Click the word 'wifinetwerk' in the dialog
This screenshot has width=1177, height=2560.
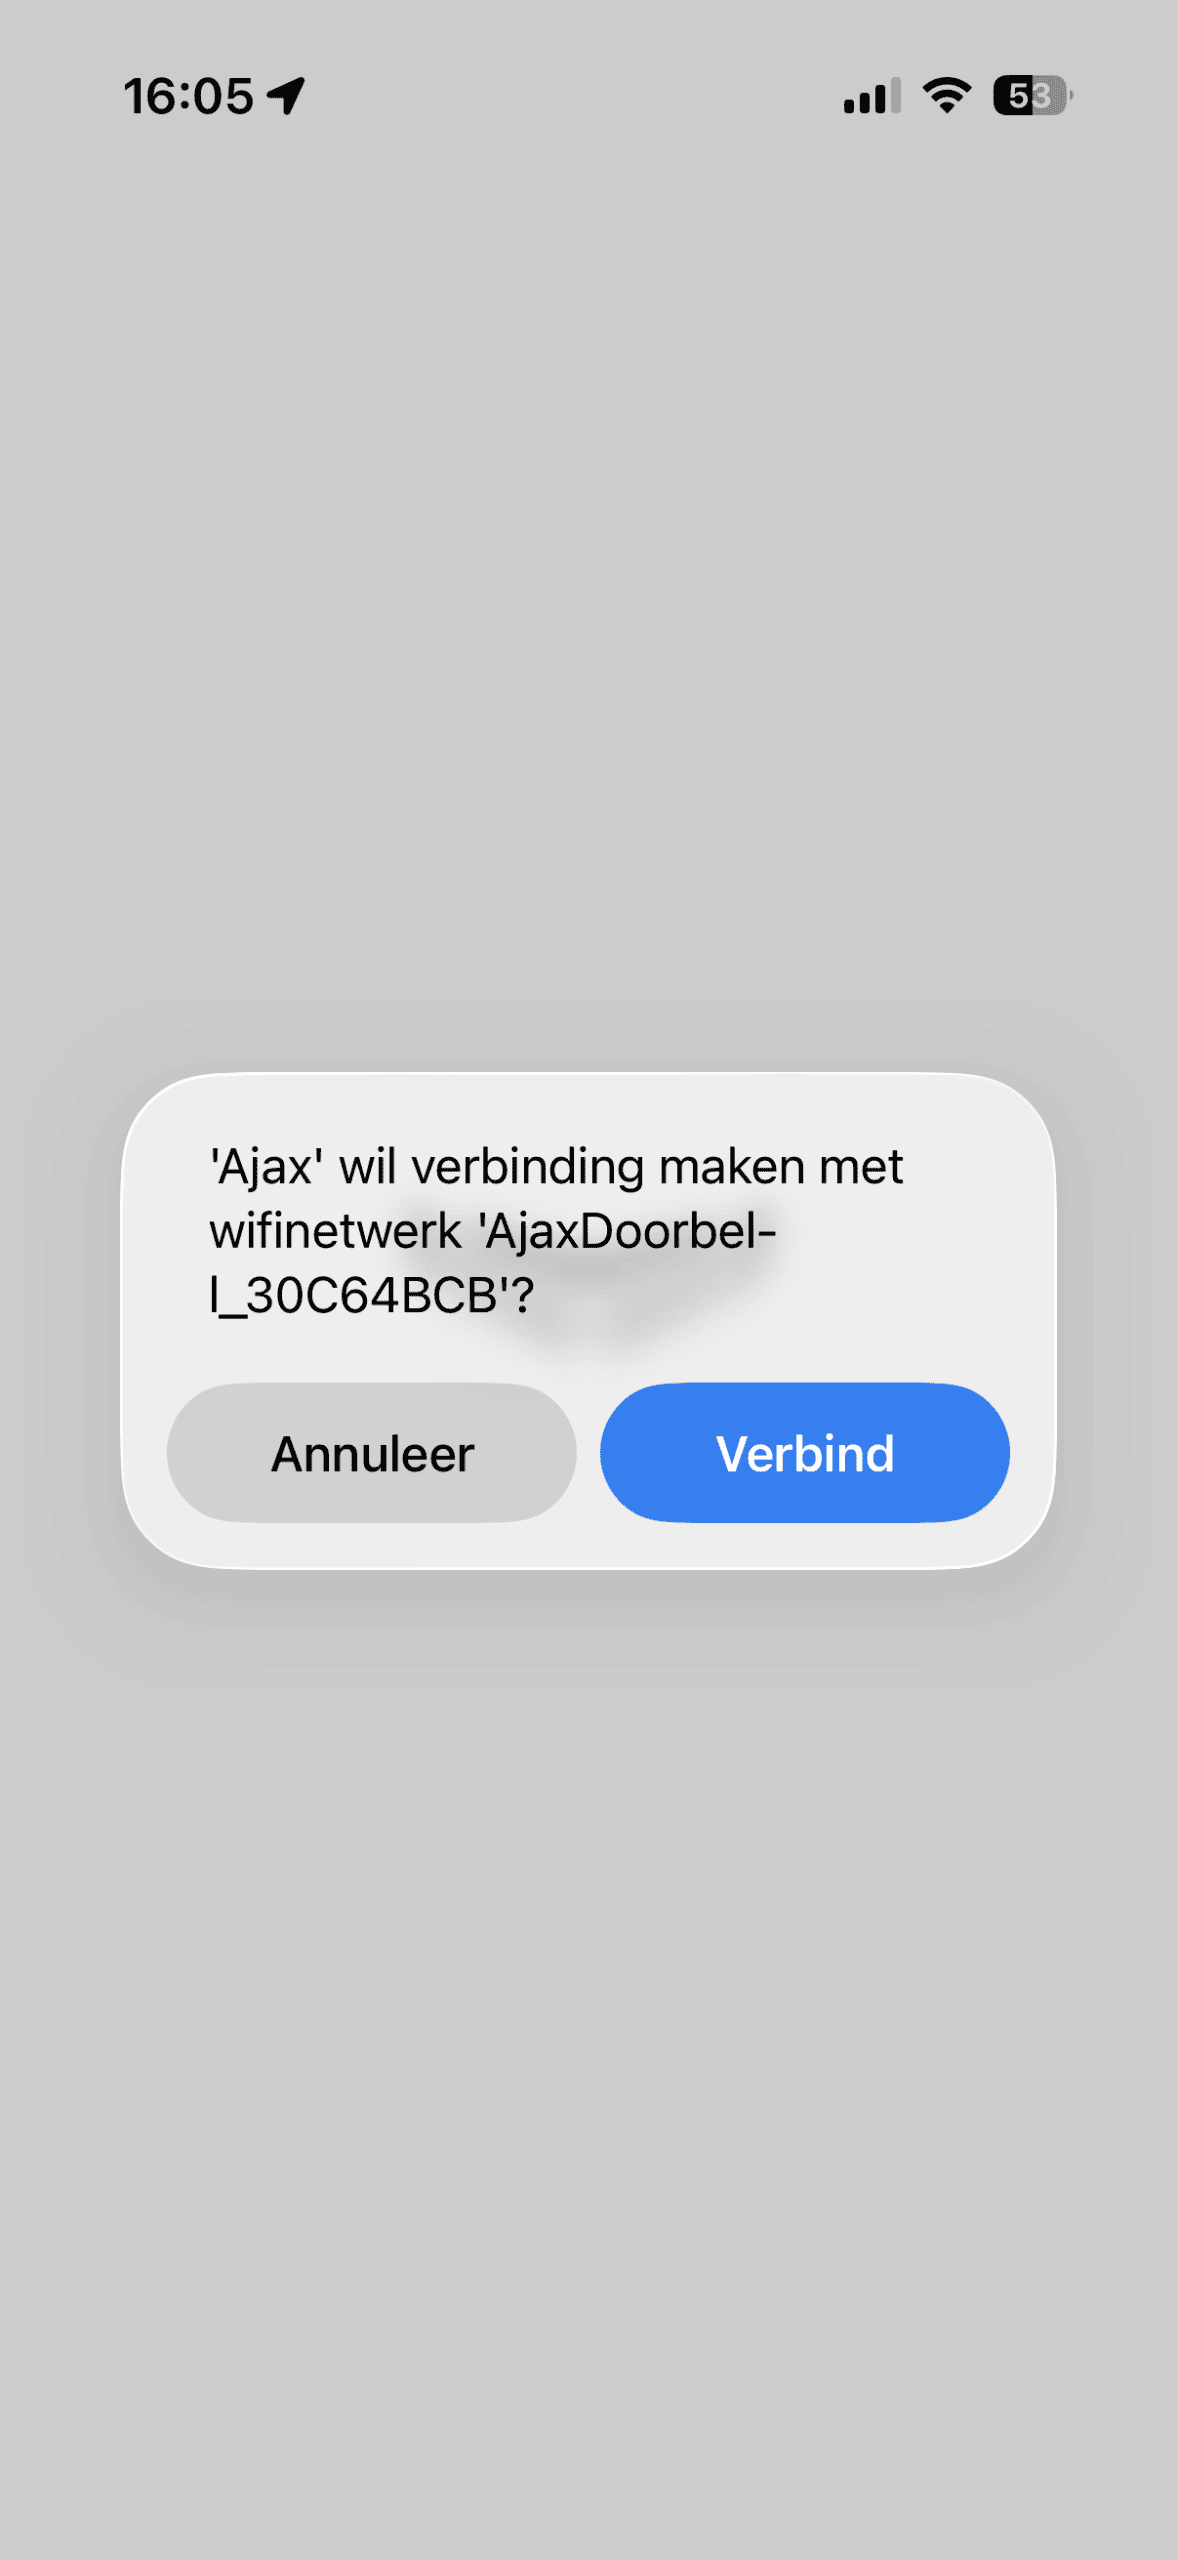[335, 1231]
